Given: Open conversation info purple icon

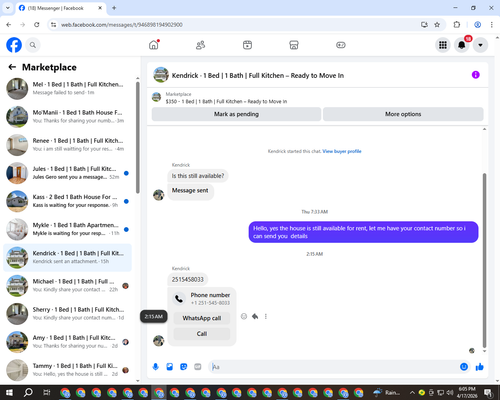Looking at the screenshot, I should coord(476,75).
